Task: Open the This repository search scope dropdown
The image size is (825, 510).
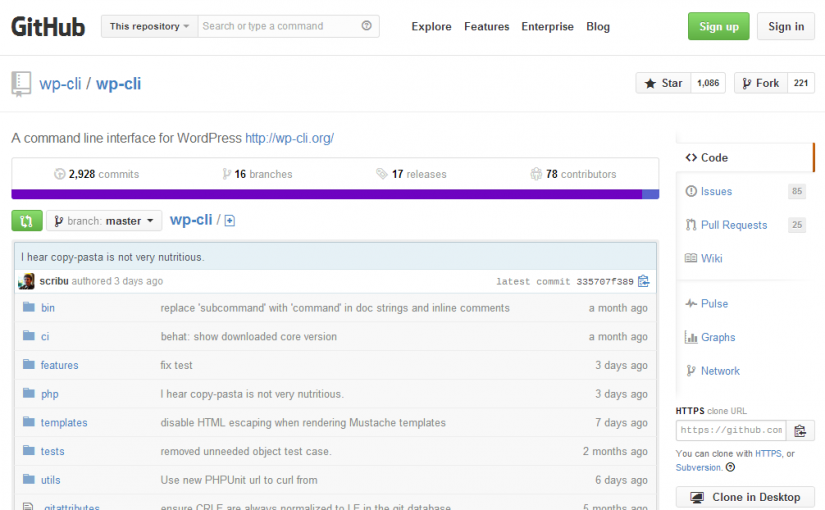Action: pos(149,26)
